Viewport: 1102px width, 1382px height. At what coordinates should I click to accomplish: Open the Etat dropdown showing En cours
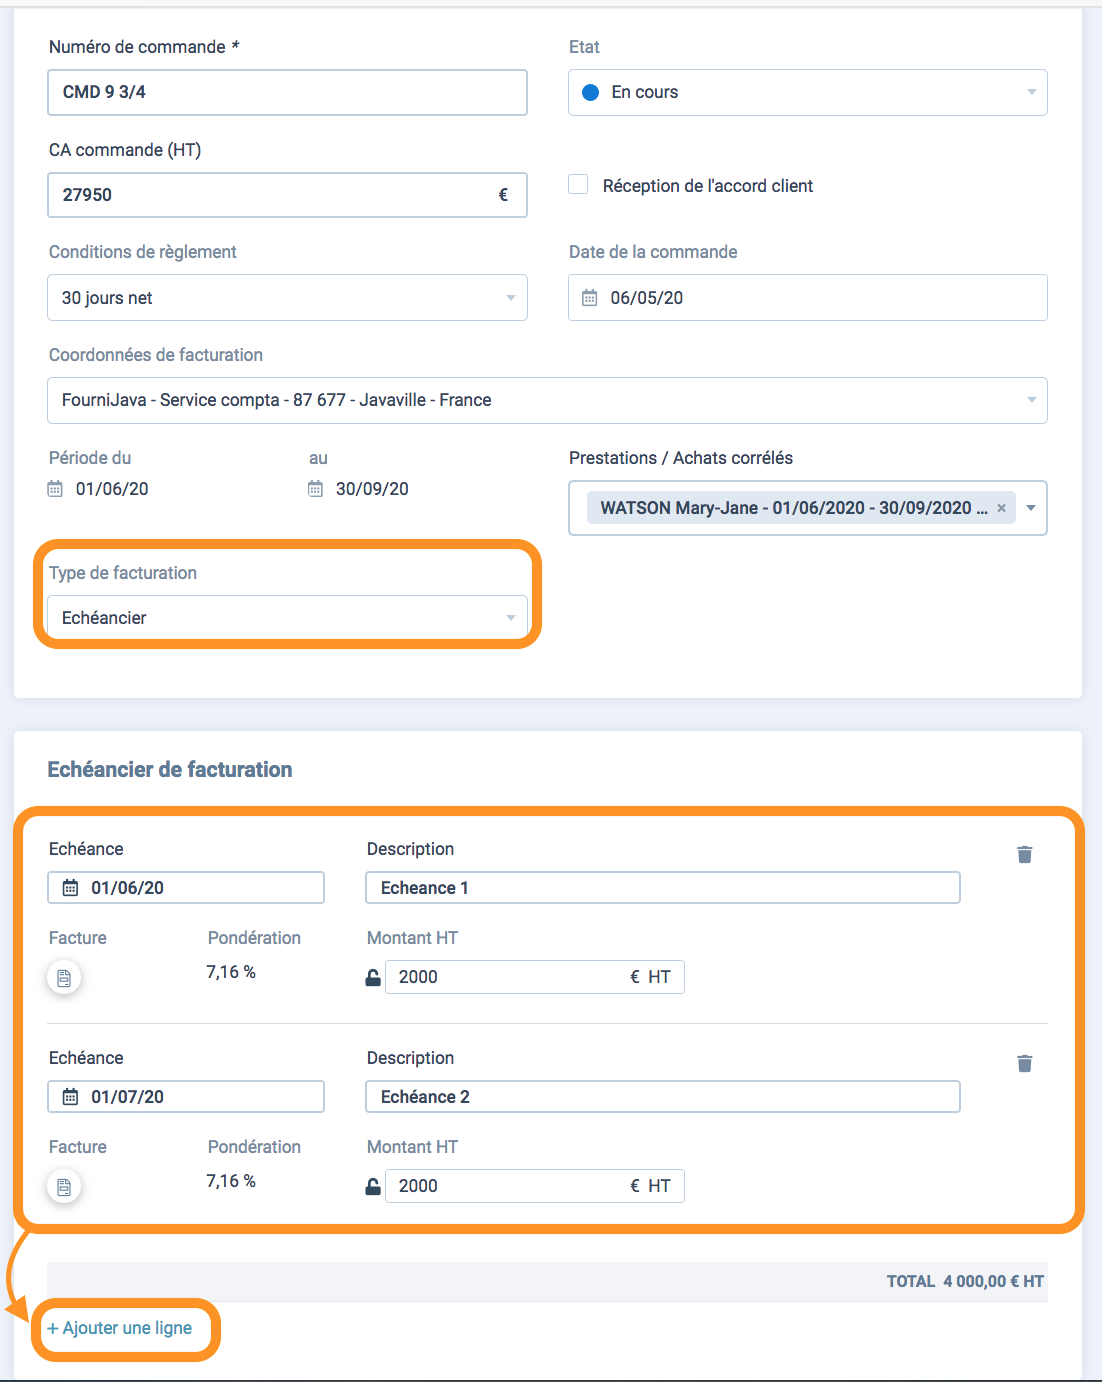808,92
